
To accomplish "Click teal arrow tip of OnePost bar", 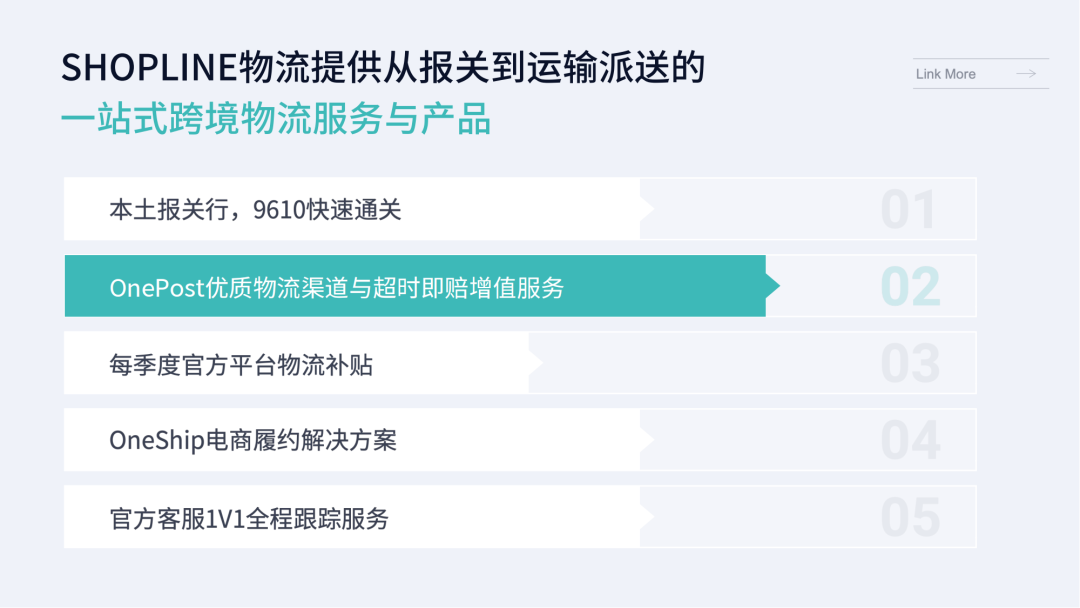I will click(x=772, y=287).
